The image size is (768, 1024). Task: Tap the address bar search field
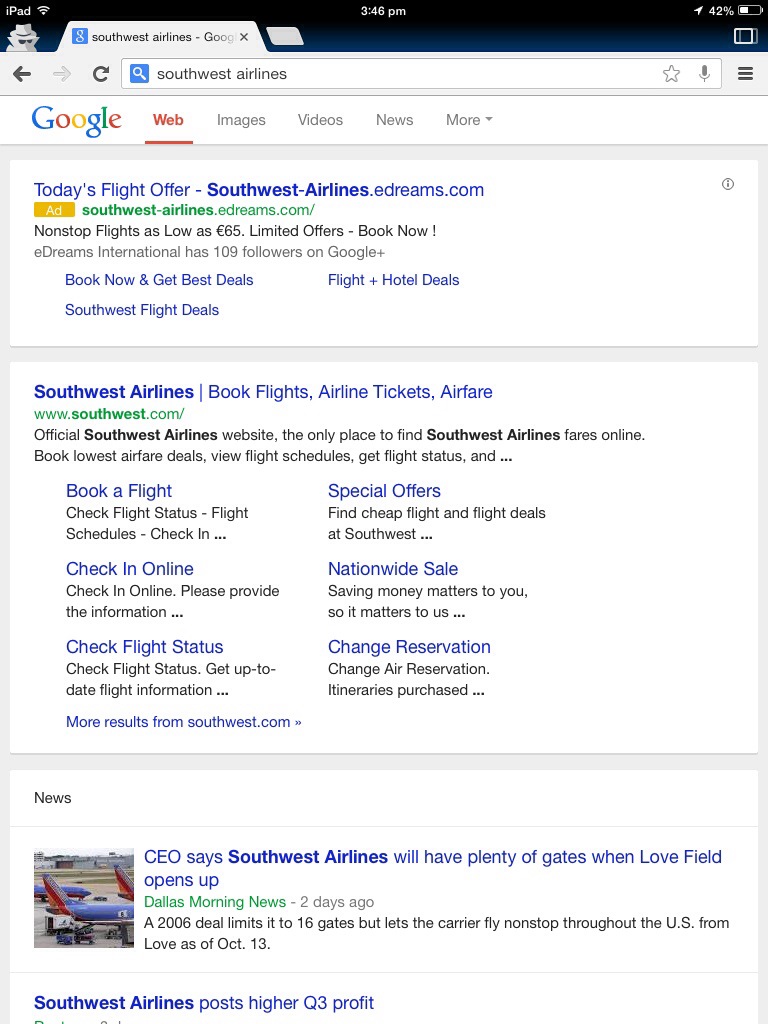(x=400, y=74)
